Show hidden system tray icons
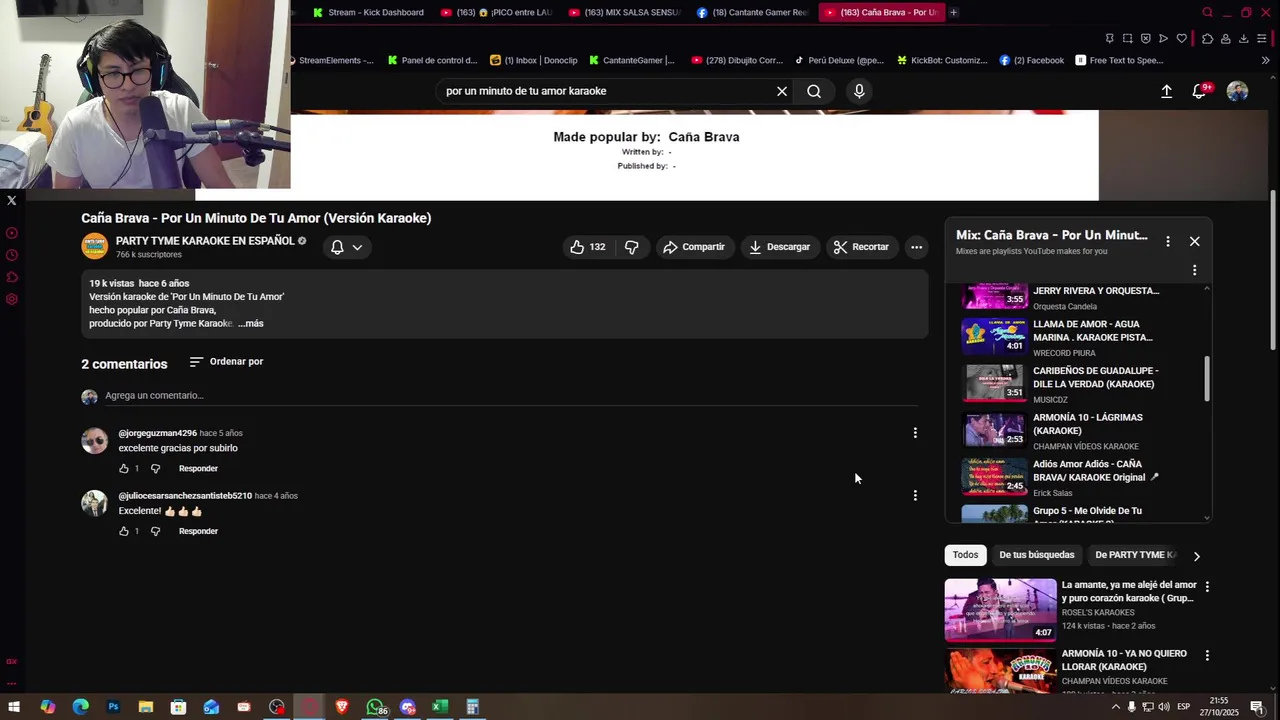 tap(1115, 707)
